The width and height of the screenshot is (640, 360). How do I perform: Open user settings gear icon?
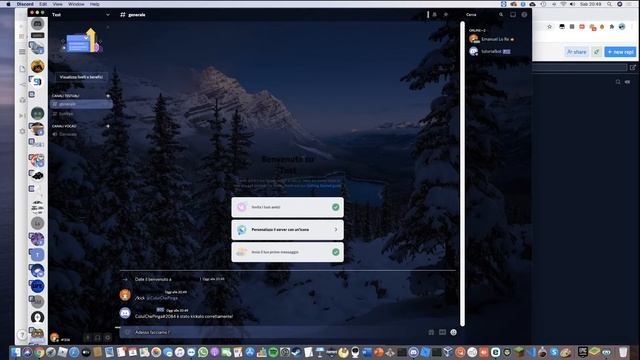108,338
